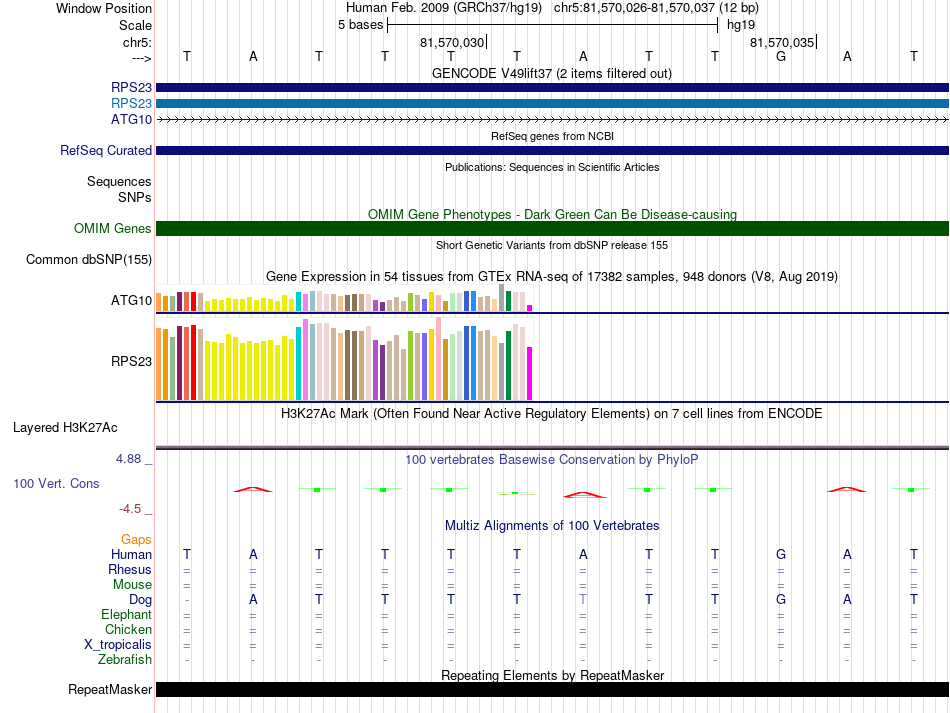950x713 pixels.
Task: Click the RefSeq Curated track label
Action: tap(105, 150)
